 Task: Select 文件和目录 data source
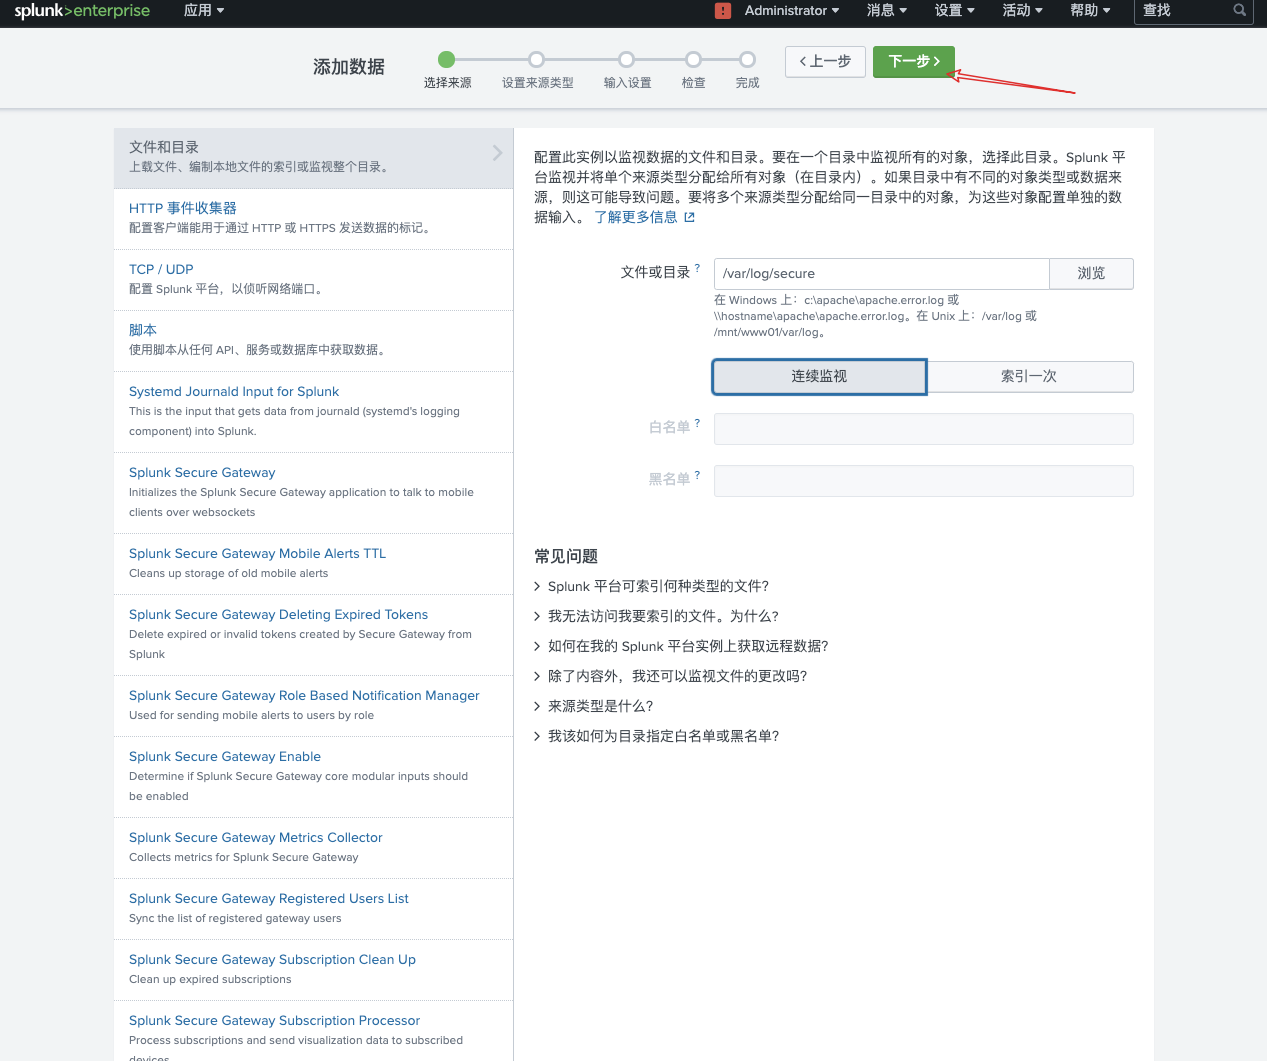(314, 158)
